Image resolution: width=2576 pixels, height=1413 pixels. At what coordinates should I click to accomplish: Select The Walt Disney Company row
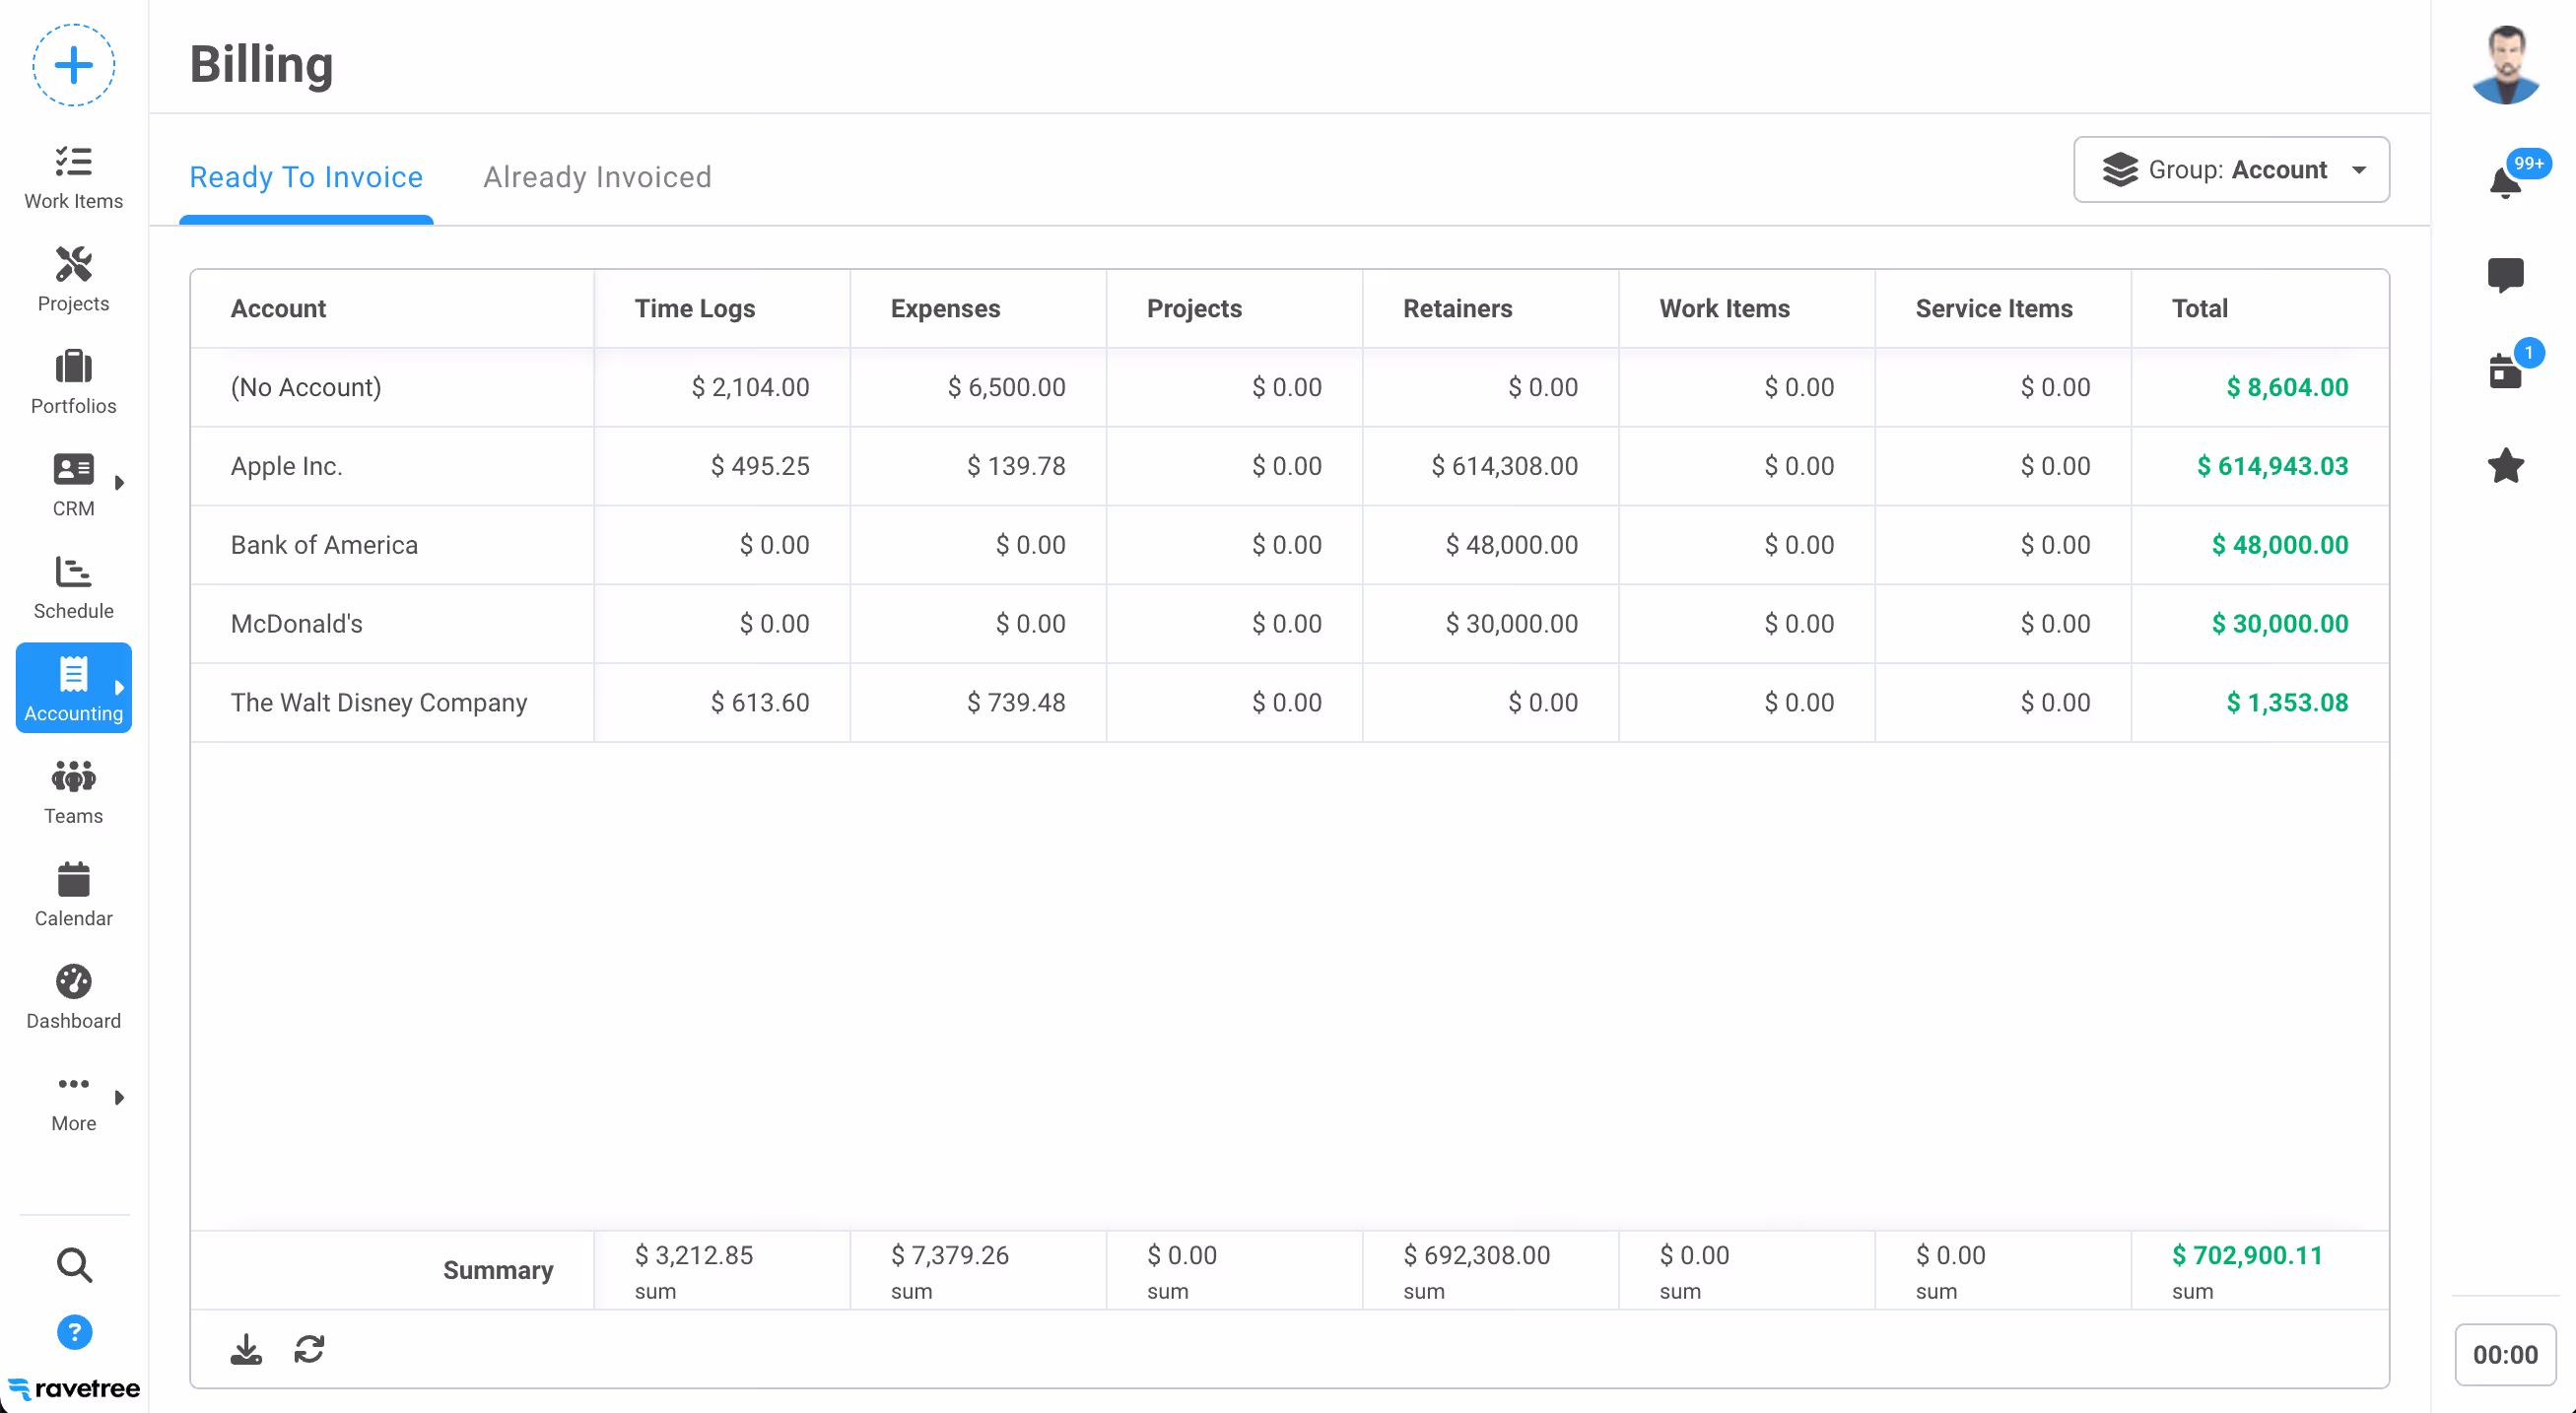pyautogui.click(x=1289, y=703)
